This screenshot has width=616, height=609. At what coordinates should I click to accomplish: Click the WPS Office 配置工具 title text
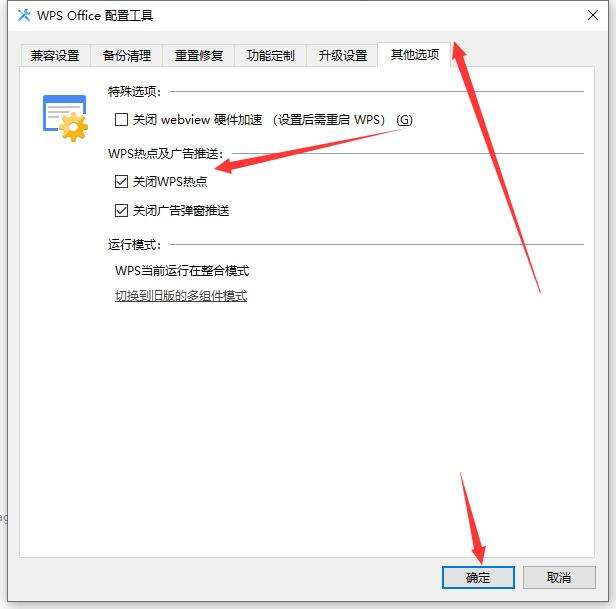95,16
